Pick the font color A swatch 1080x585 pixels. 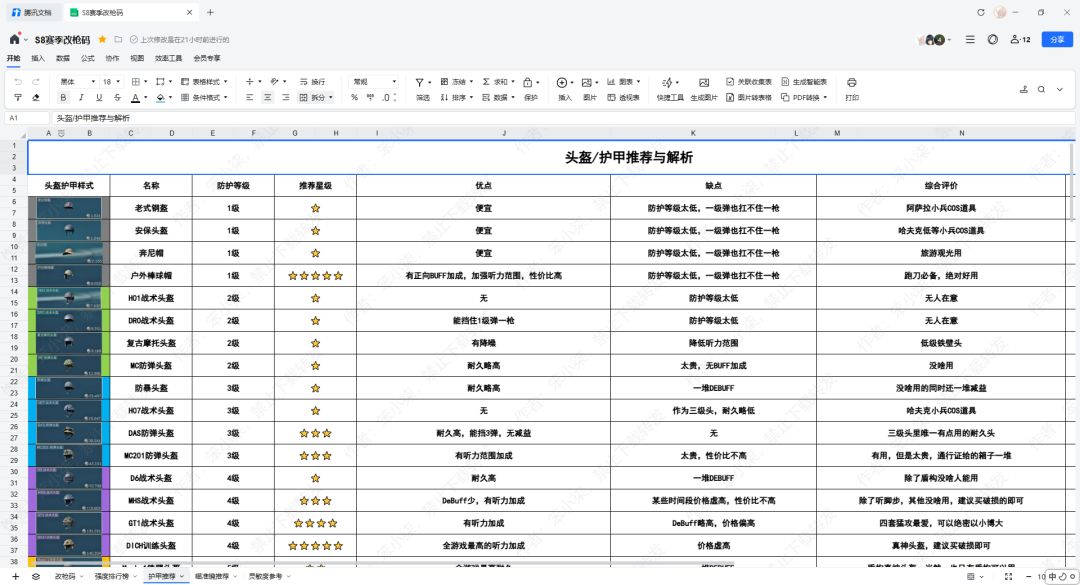point(136,98)
